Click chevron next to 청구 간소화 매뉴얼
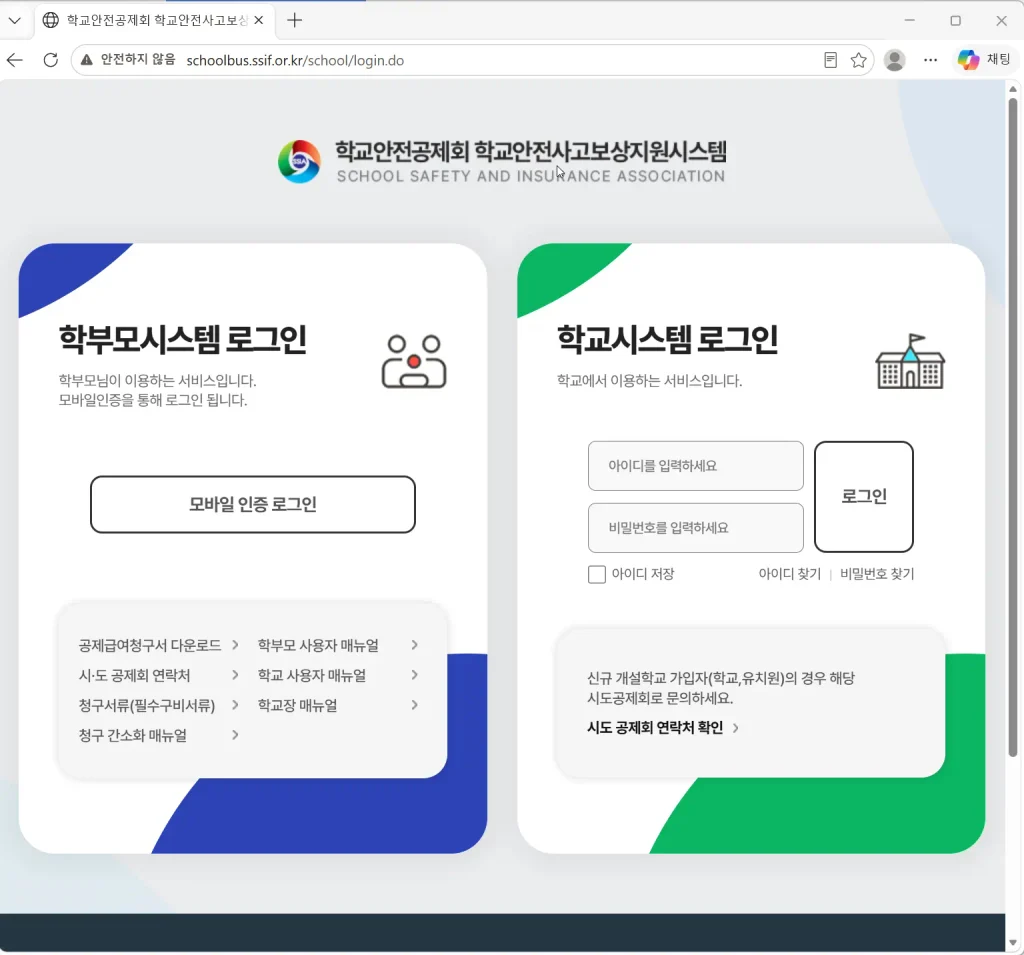The image size is (1024, 955). coord(235,735)
